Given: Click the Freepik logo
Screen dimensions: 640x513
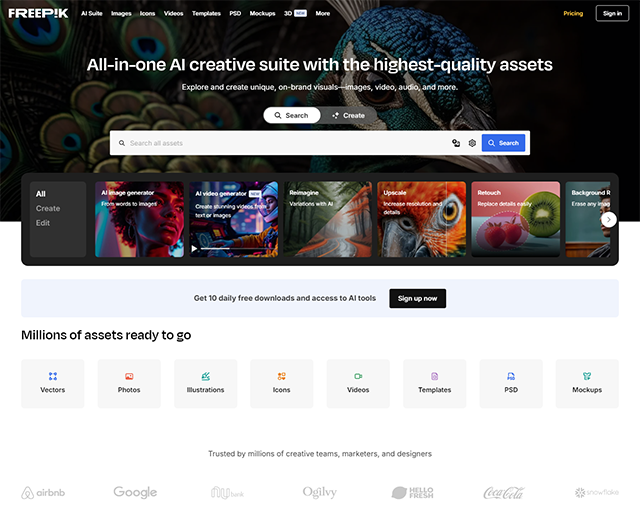Looking at the screenshot, I should coord(38,13).
